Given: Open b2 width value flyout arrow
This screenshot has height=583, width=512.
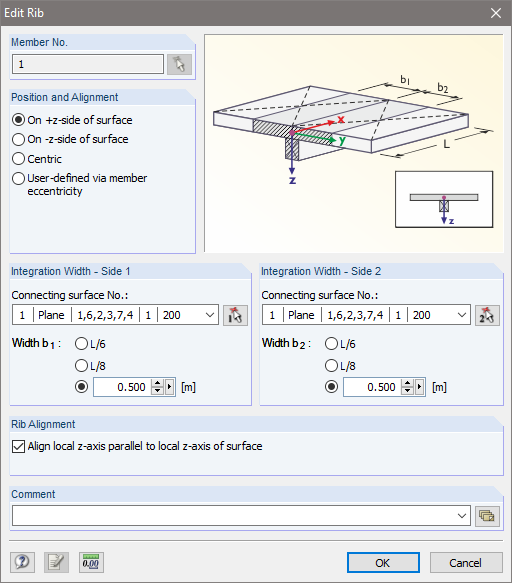Looking at the screenshot, I should 419,387.
